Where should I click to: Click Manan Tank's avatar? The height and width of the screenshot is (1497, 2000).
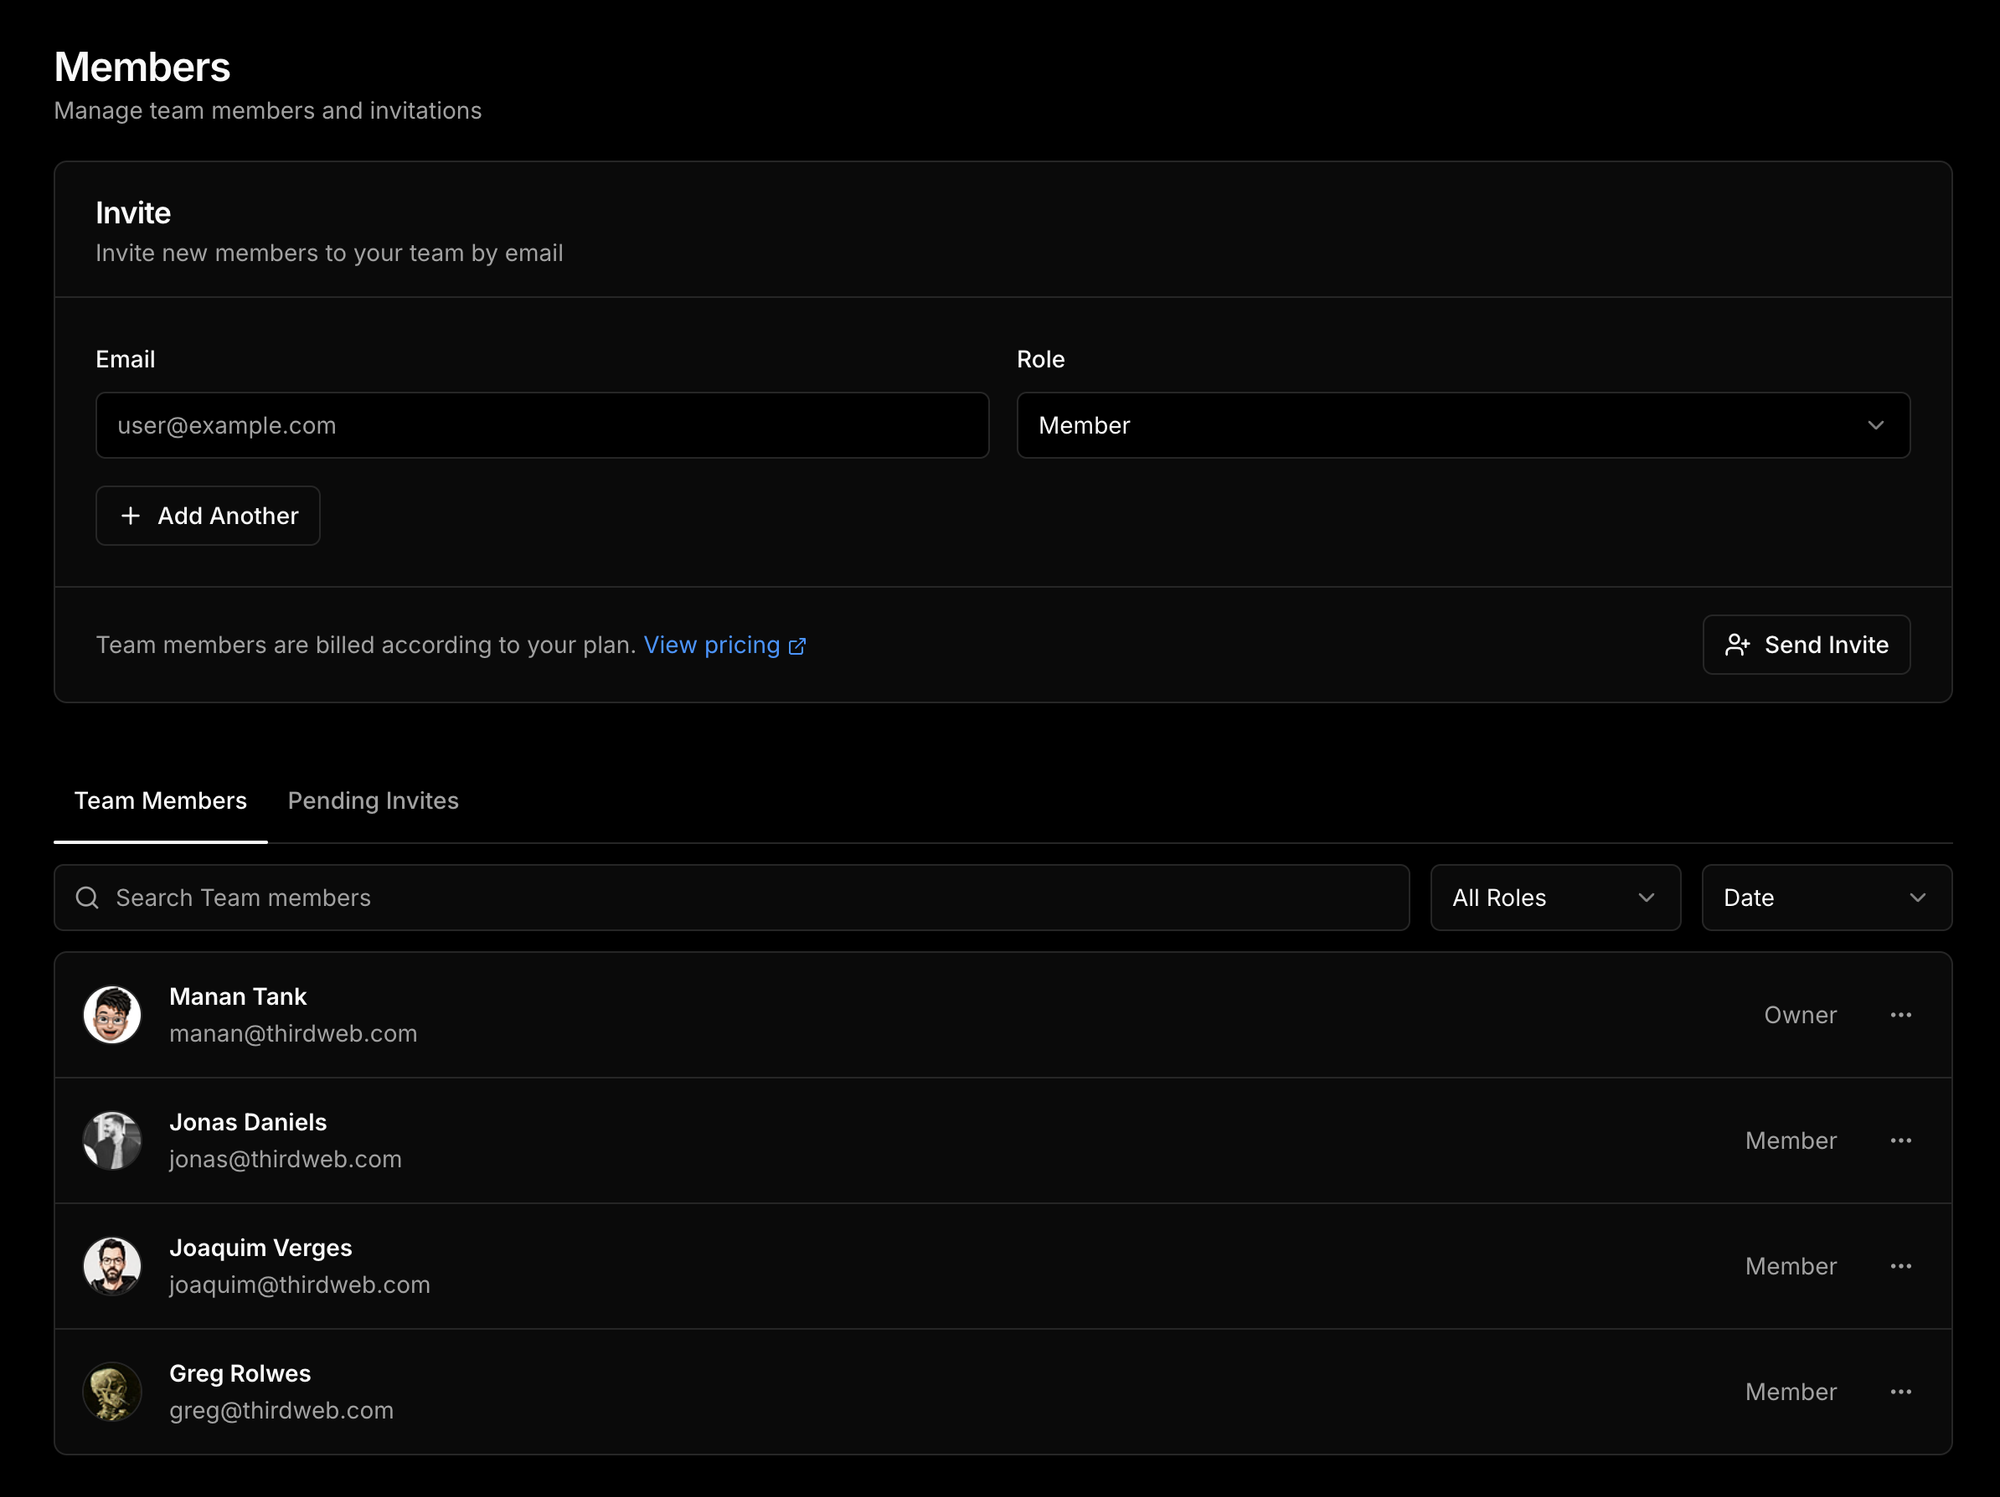112,1015
